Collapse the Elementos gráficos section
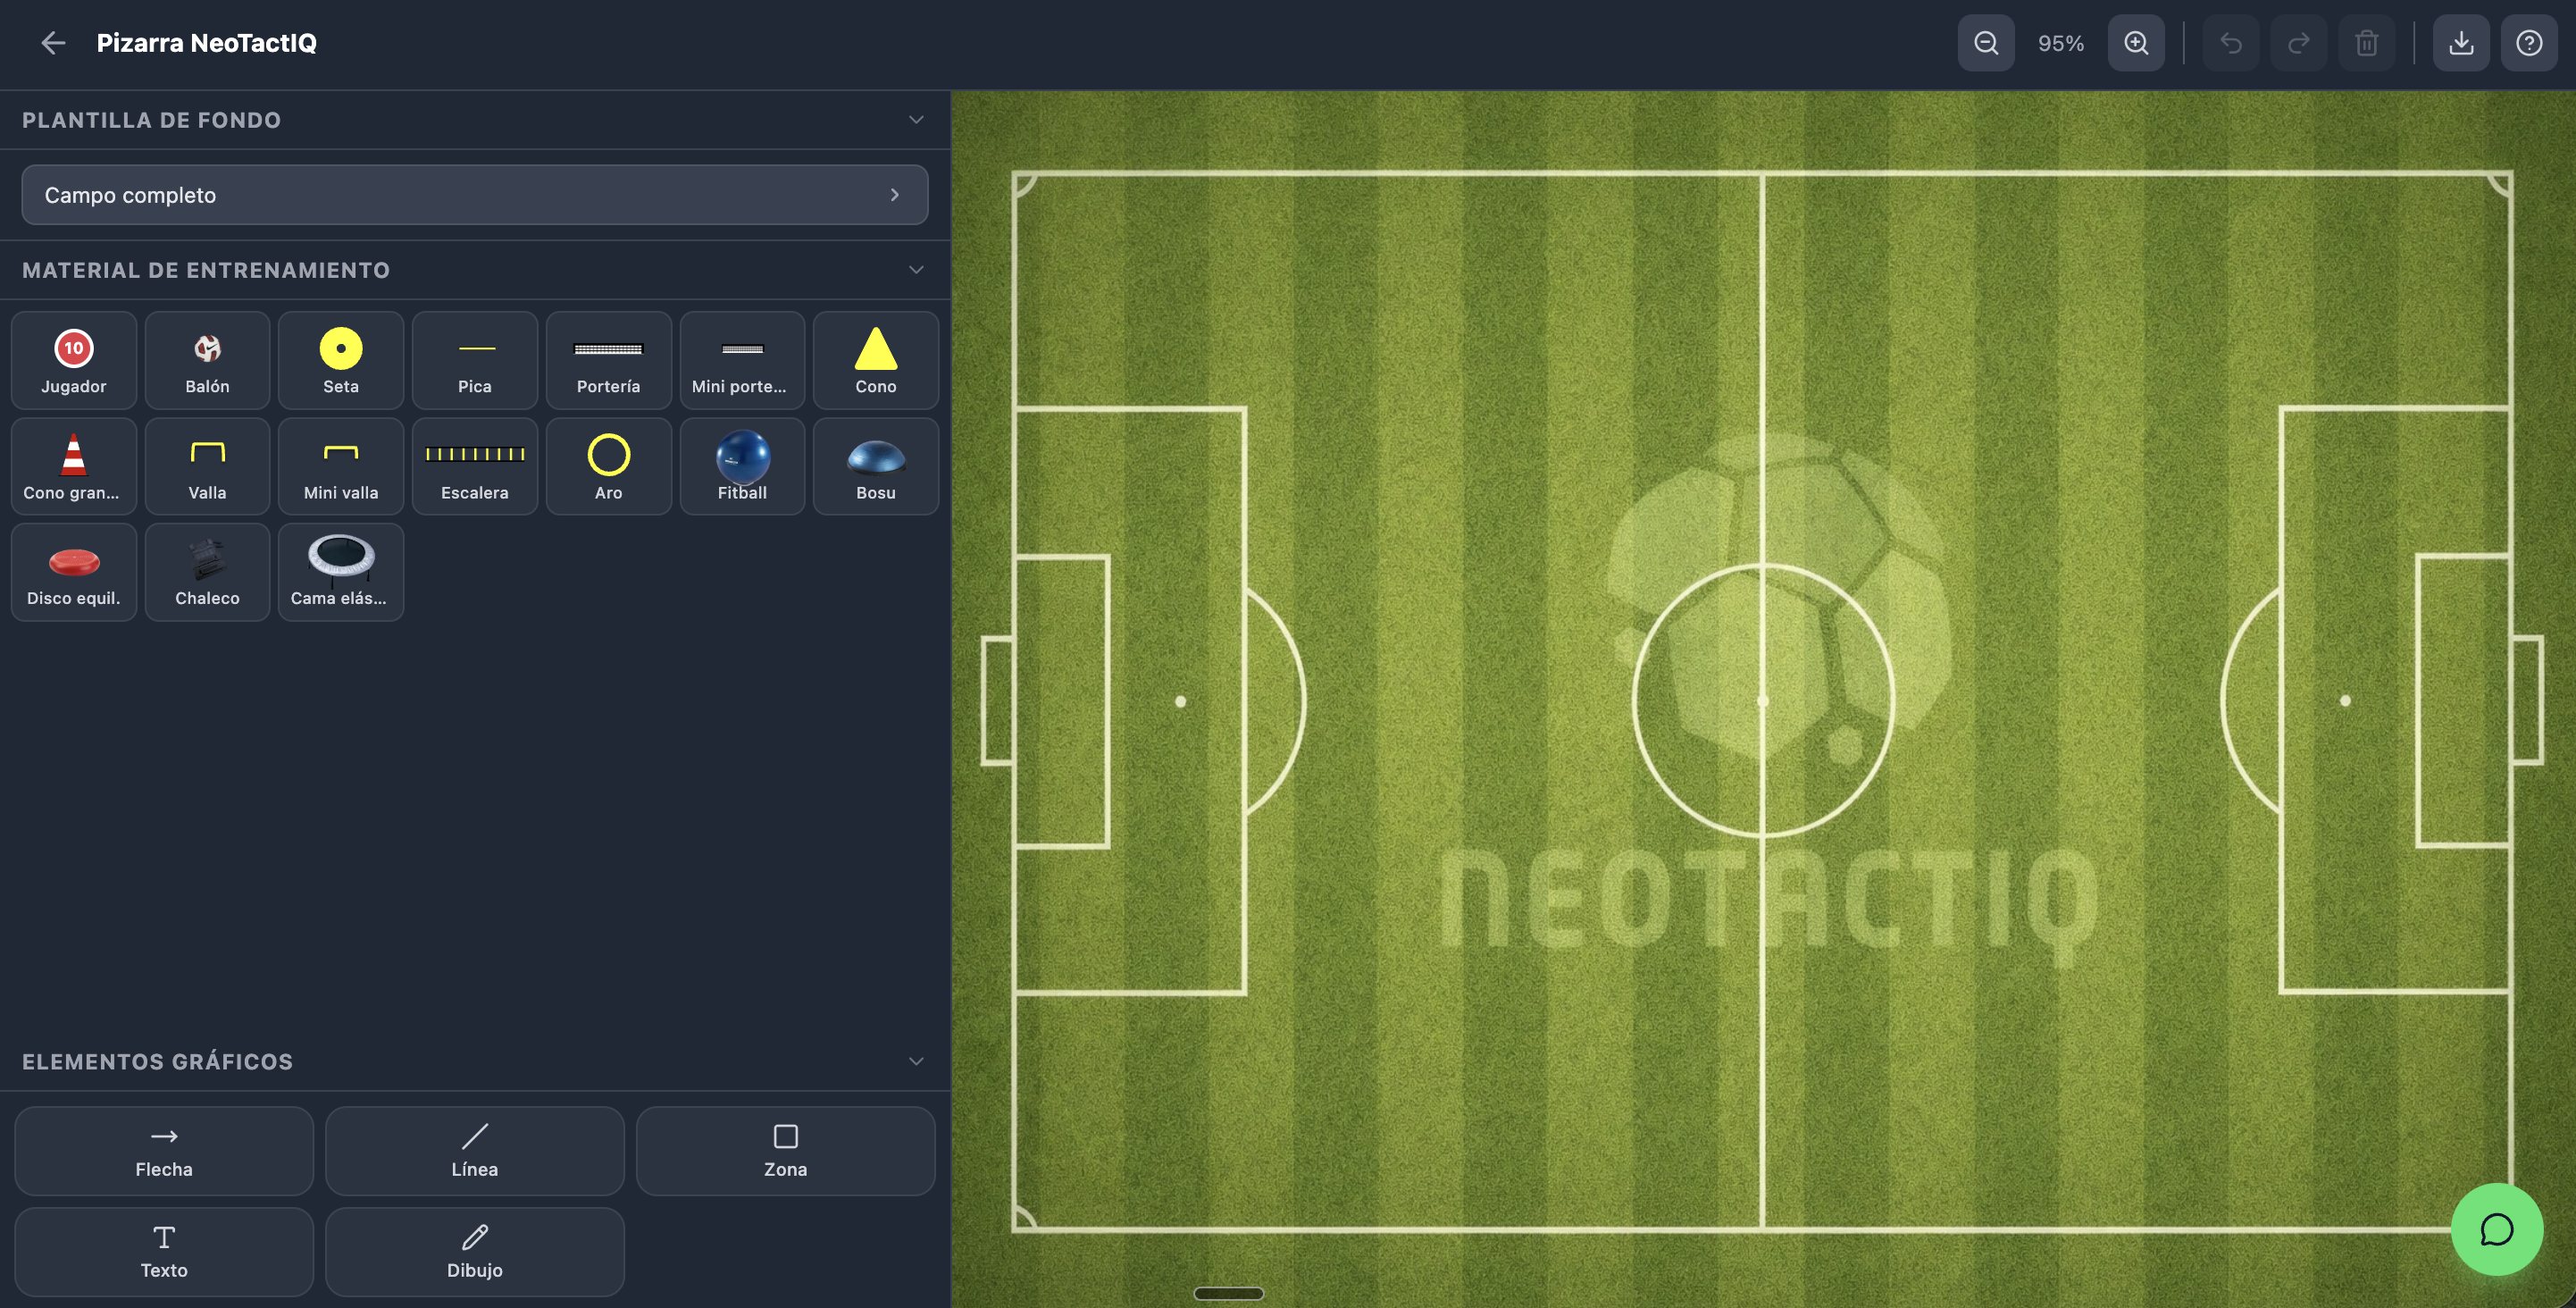This screenshot has width=2576, height=1308. pyautogui.click(x=916, y=1061)
